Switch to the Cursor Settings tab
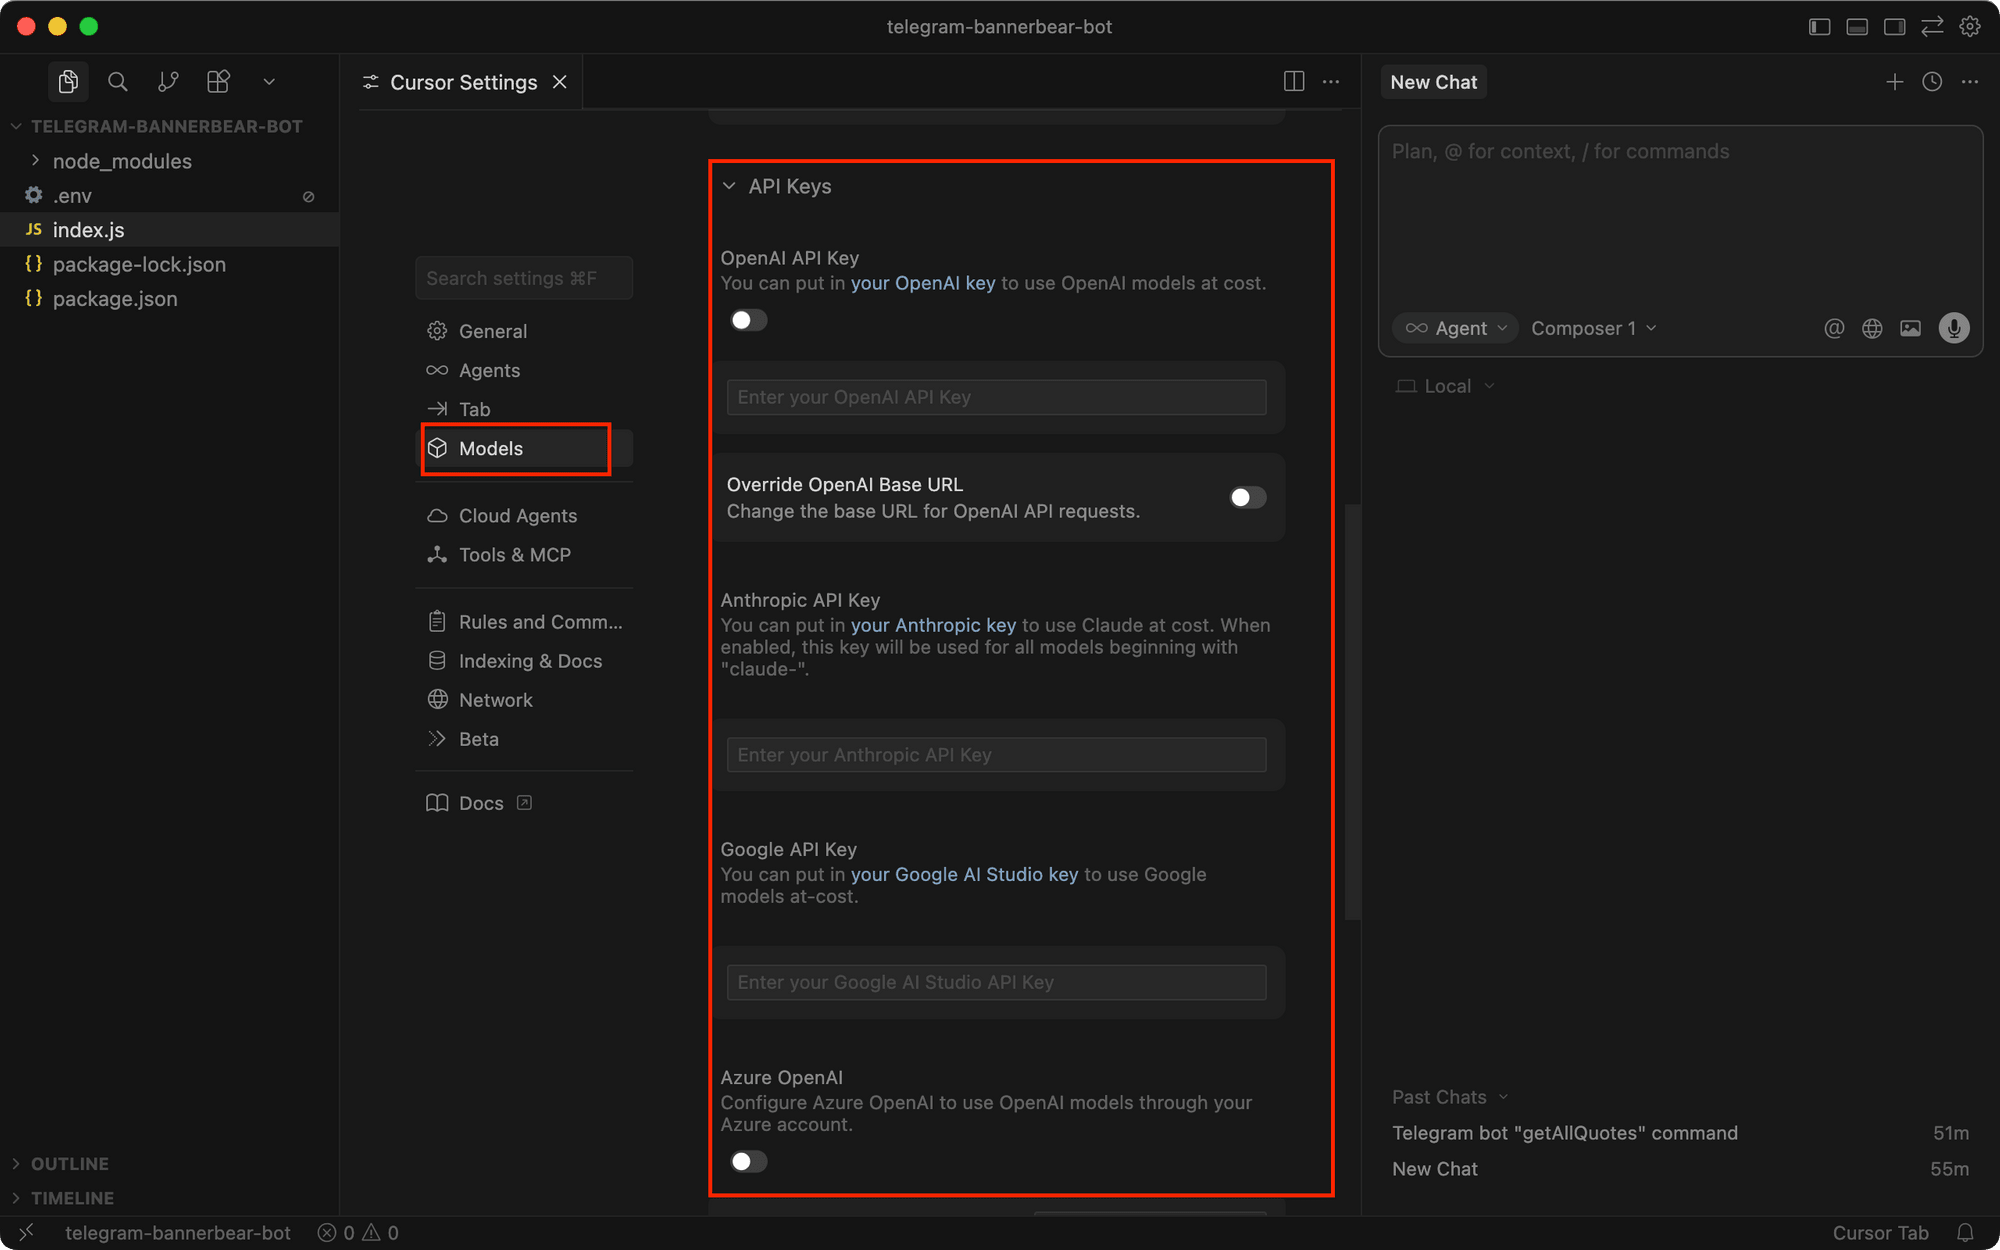 pos(461,82)
